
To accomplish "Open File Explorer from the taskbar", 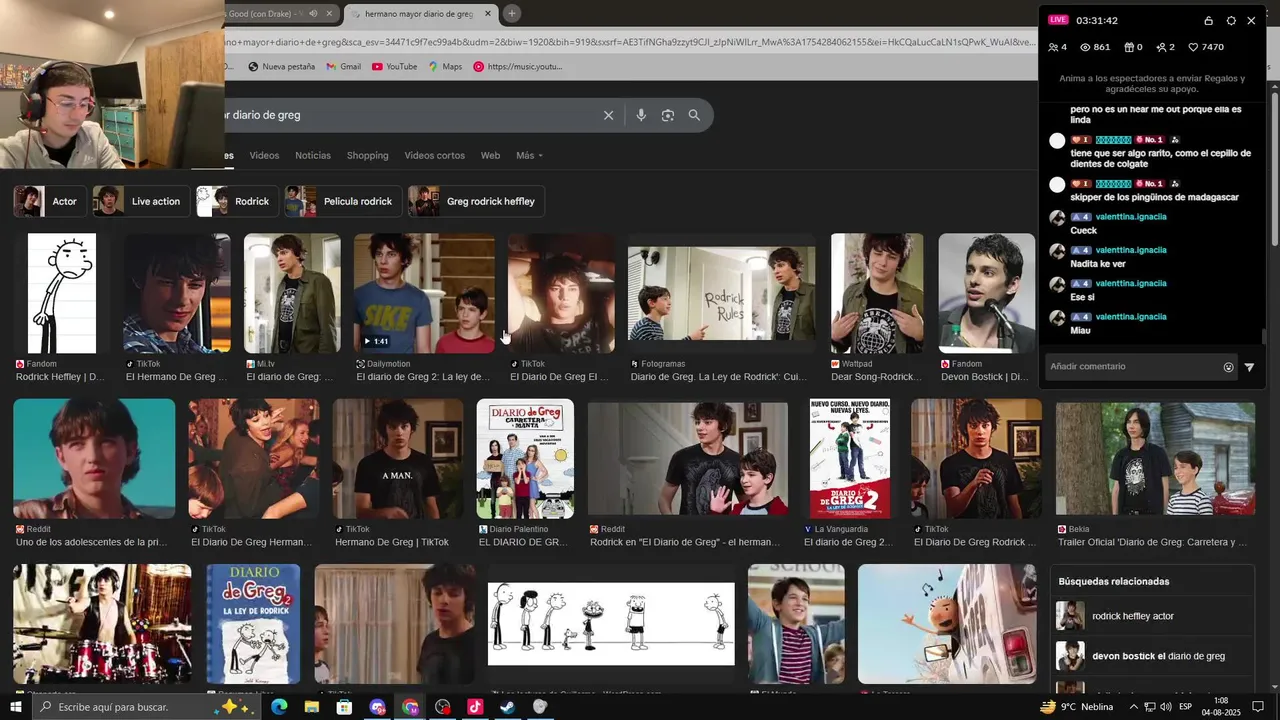I will tap(312, 707).
